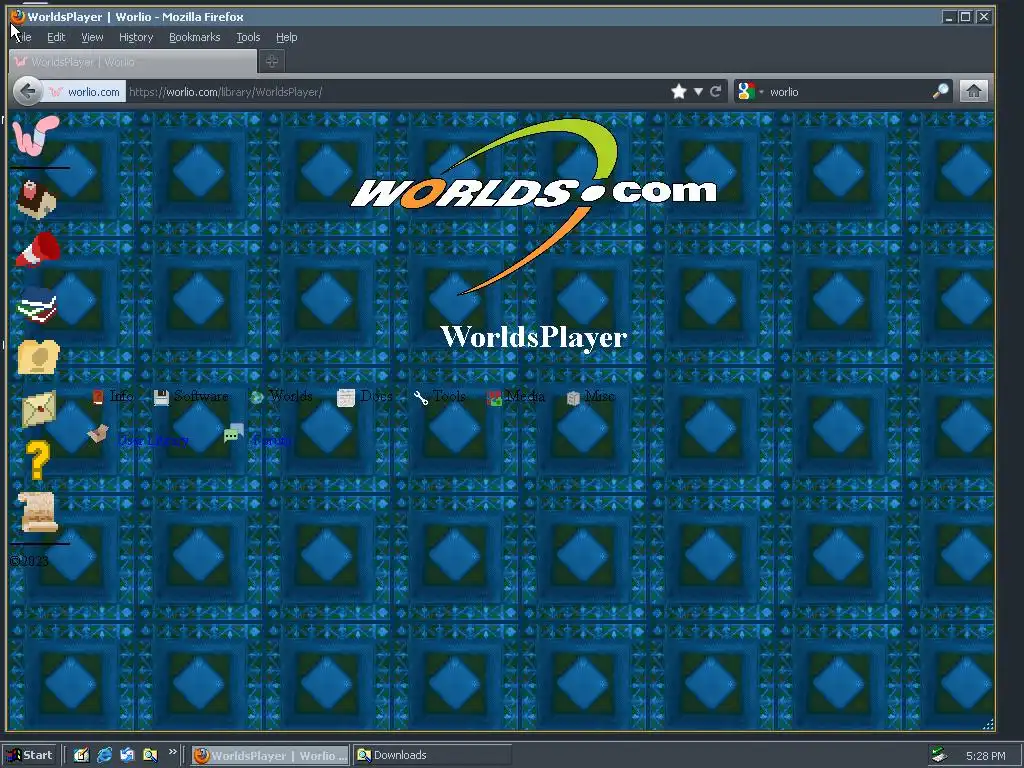The image size is (1024, 768).
Task: Switch to Downloads taskbar window
Action: click(431, 756)
